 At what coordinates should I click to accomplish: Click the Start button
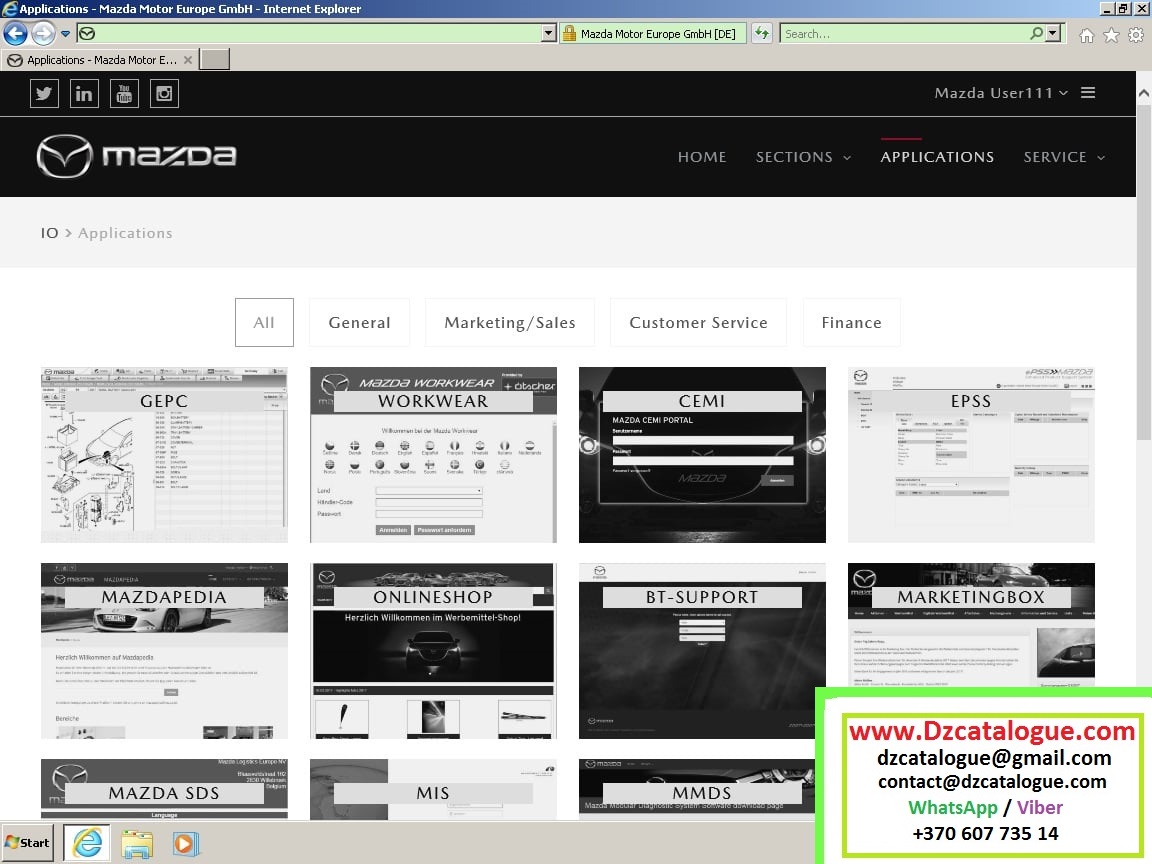[x=27, y=843]
